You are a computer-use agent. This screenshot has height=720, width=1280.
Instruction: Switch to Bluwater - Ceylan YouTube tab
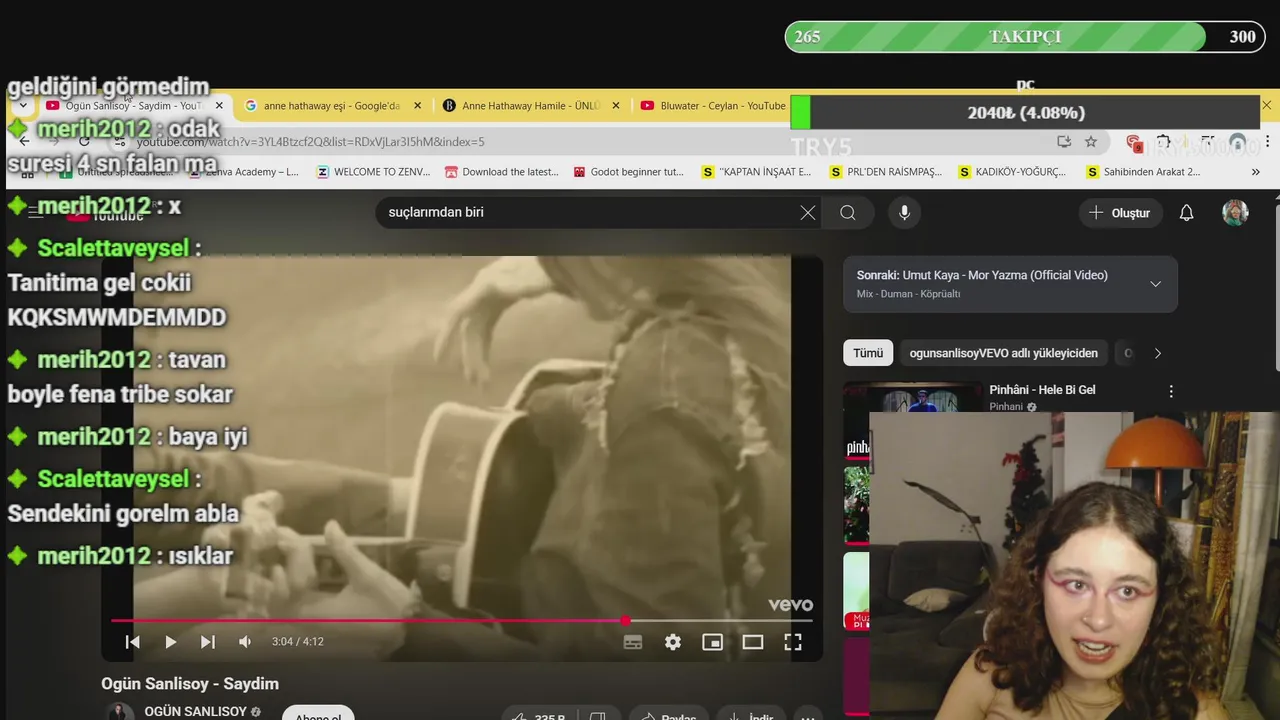pyautogui.click(x=712, y=106)
